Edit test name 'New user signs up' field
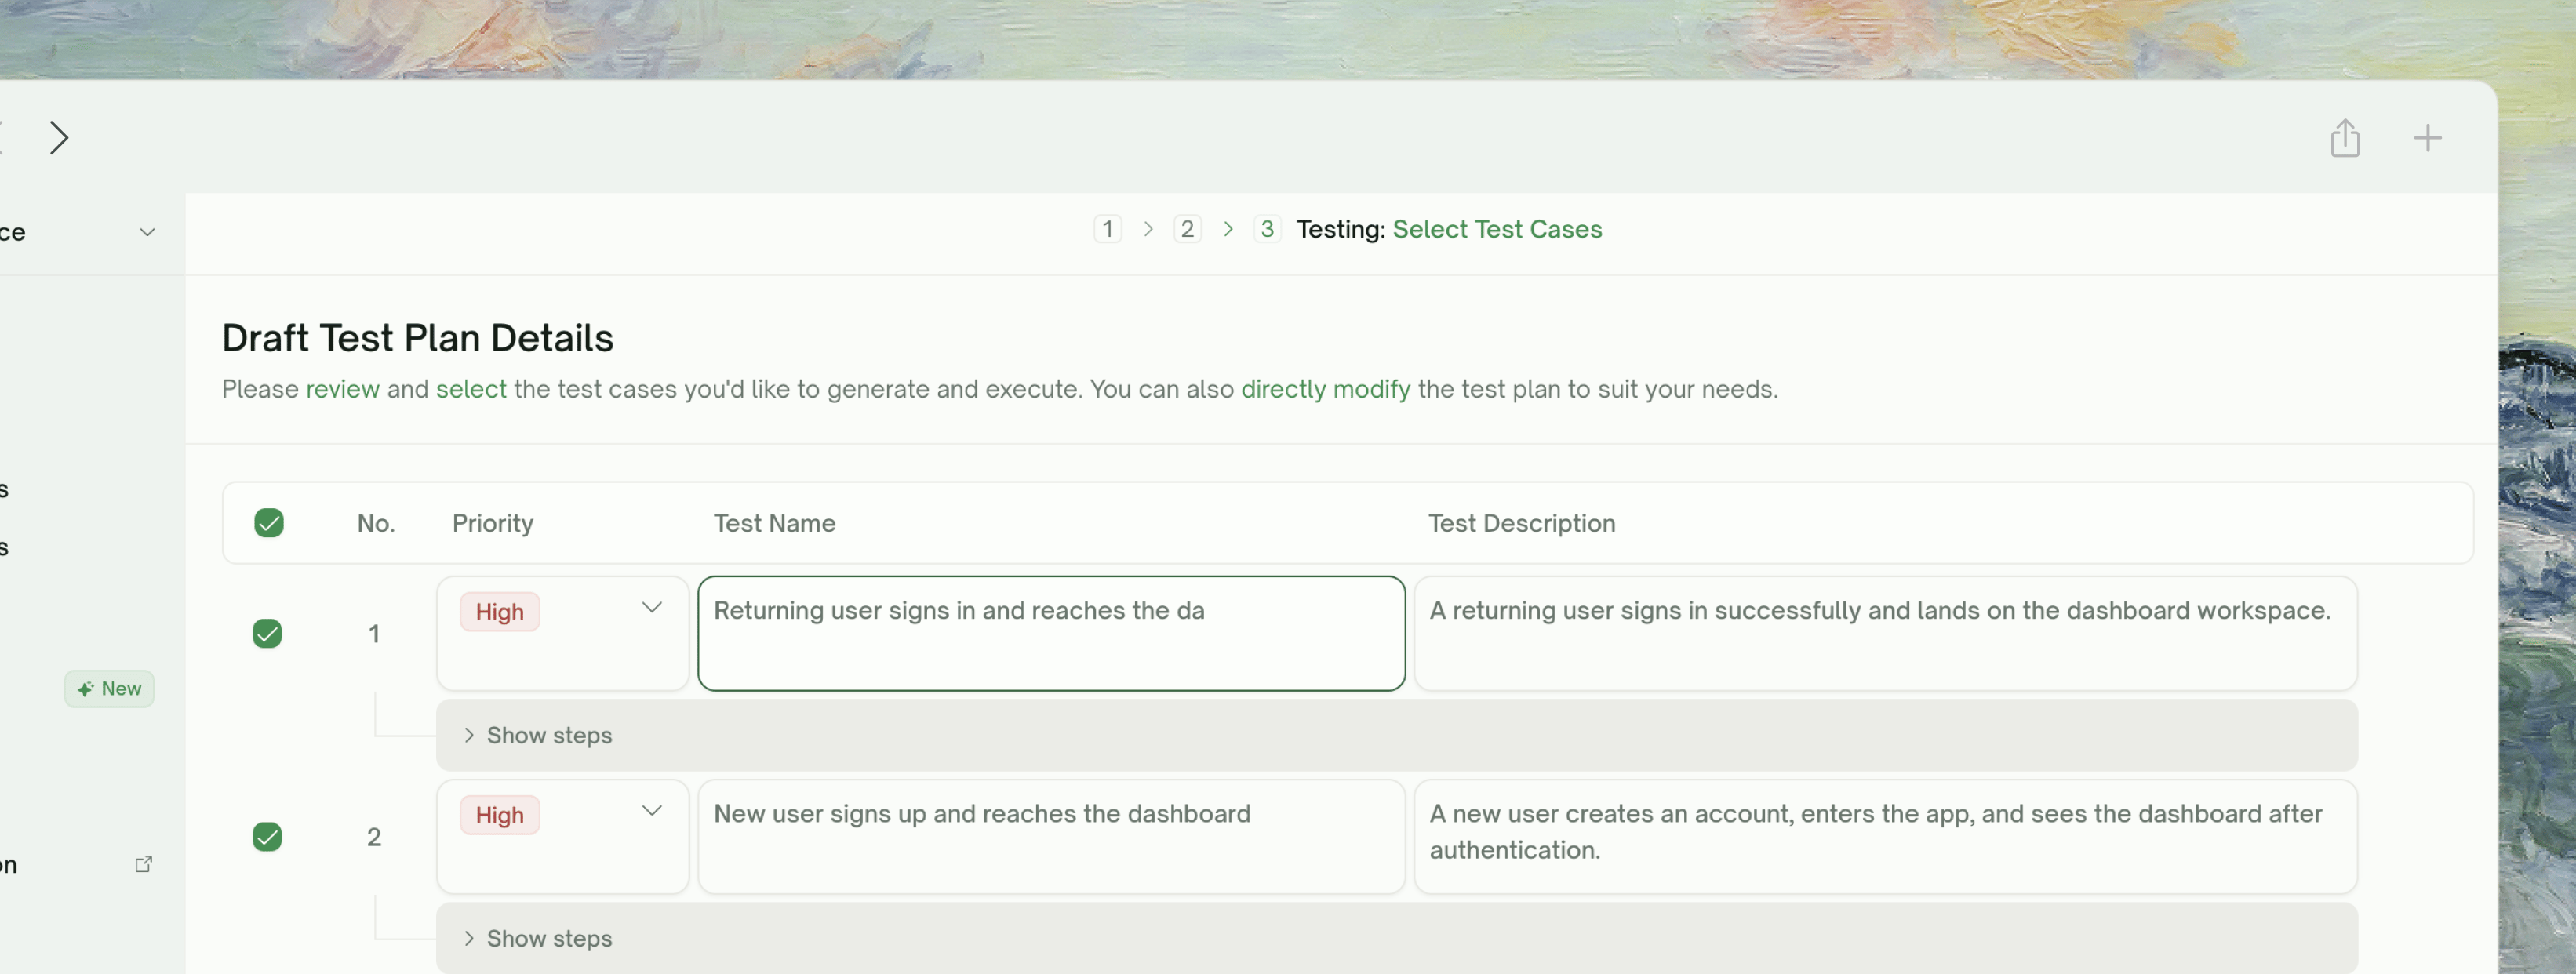This screenshot has height=974, width=2576. (1051, 836)
